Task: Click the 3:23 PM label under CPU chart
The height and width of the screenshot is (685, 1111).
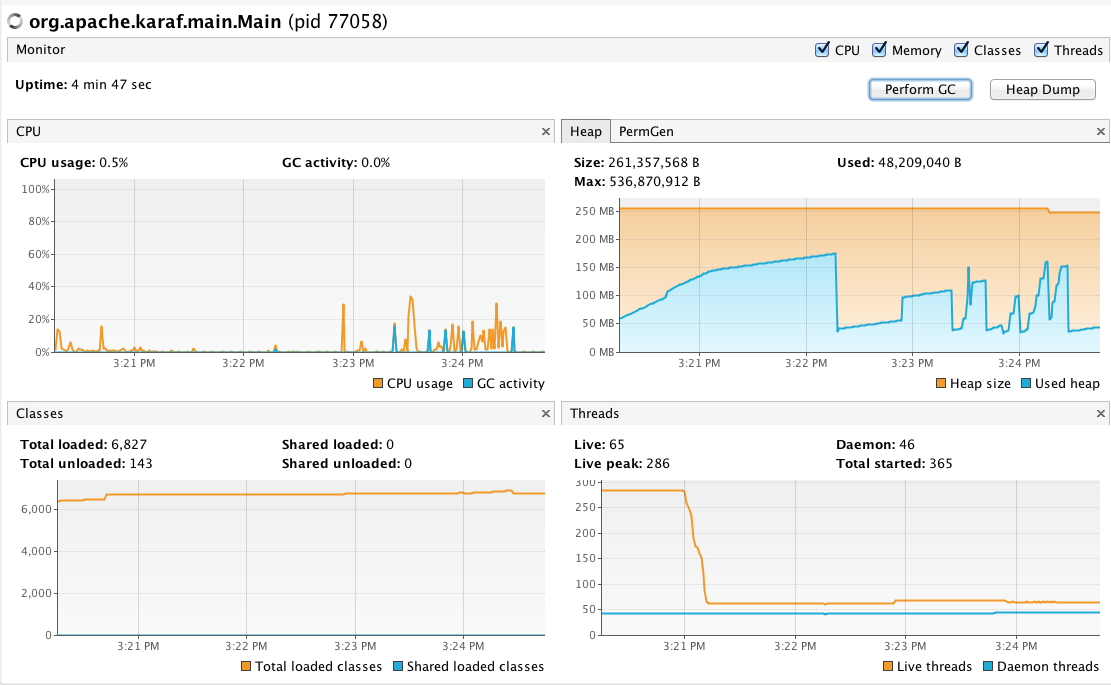Action: coord(353,363)
